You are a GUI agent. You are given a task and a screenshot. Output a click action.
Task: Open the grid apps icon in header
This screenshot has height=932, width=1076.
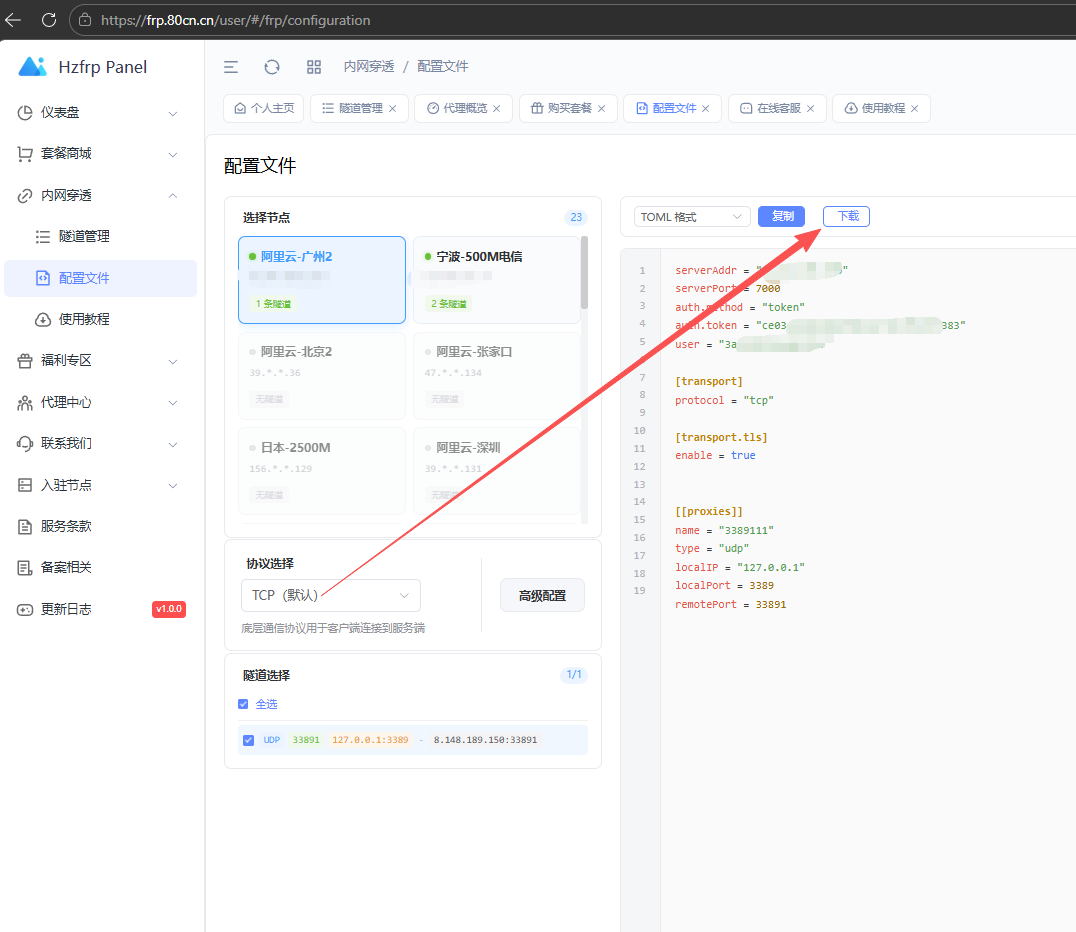click(x=314, y=67)
